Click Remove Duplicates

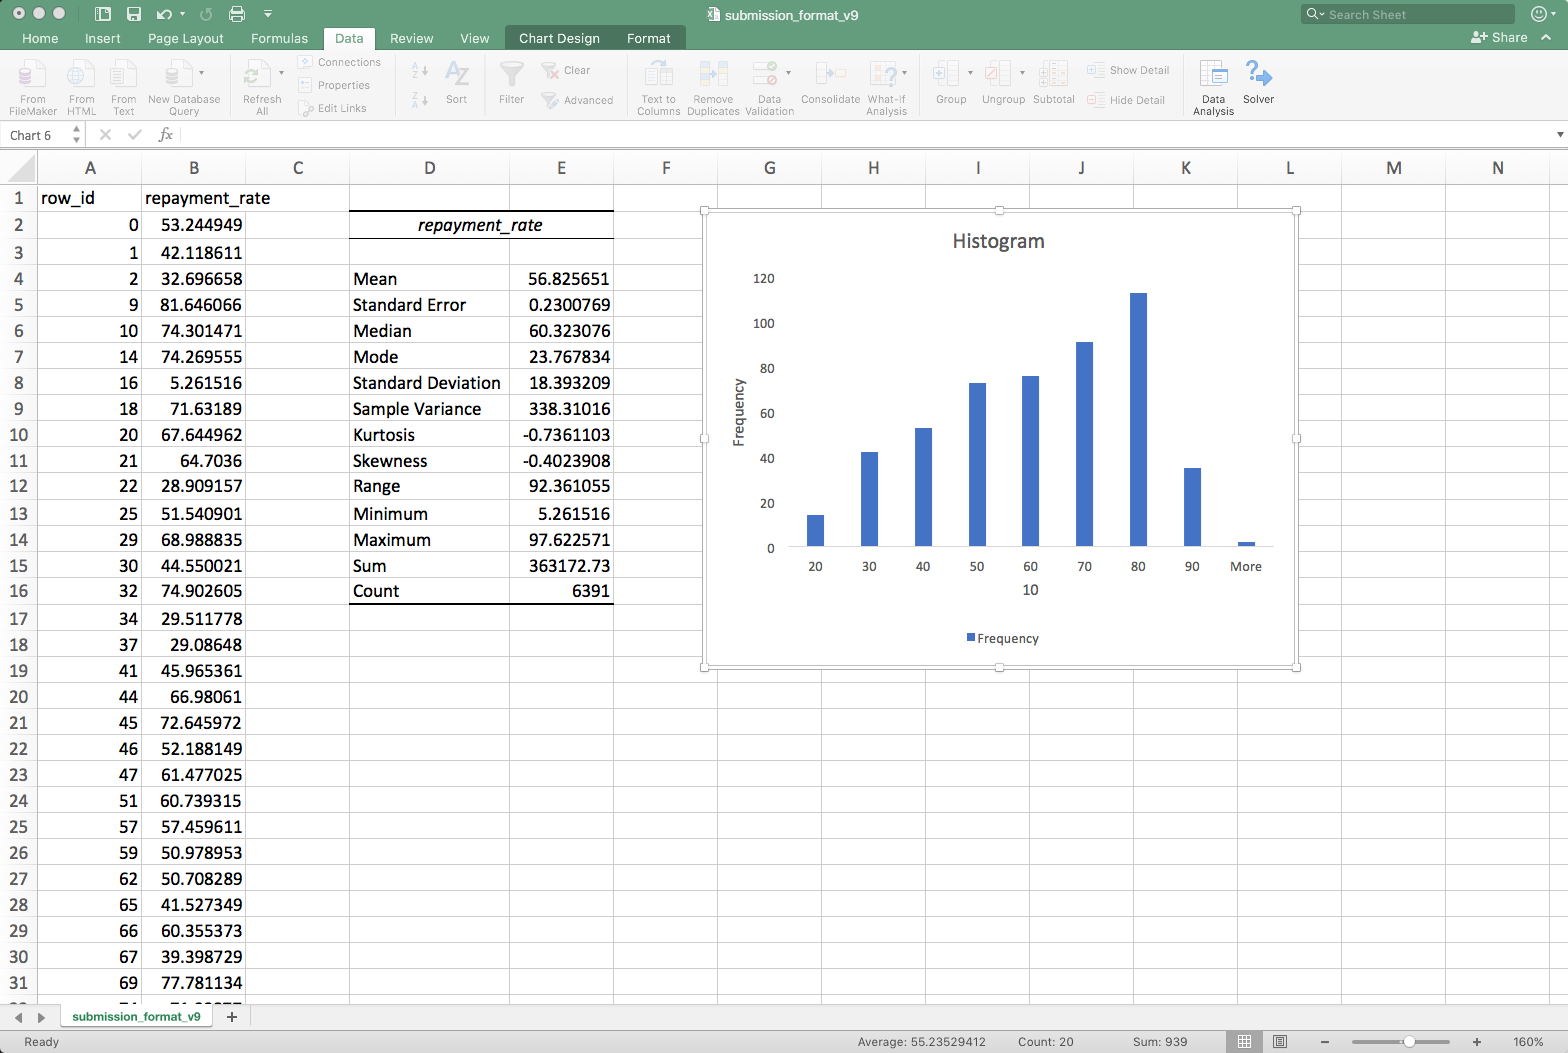coord(713,87)
